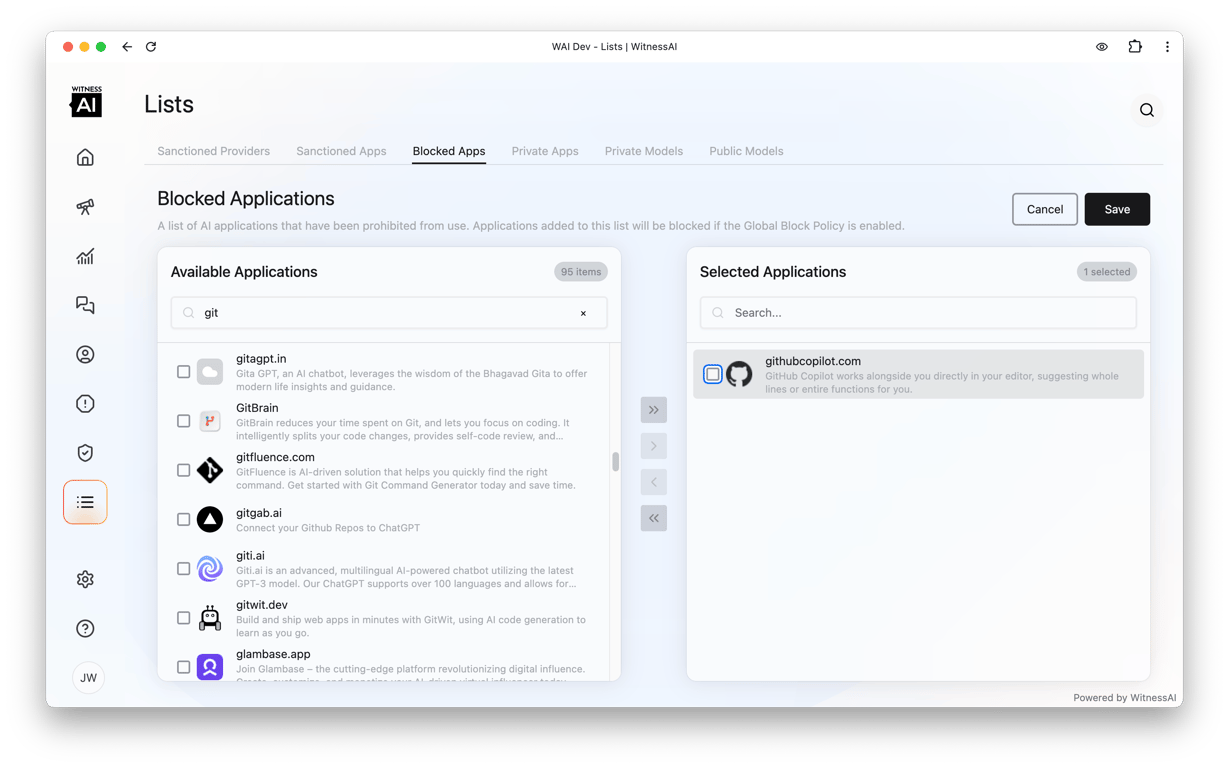Click the glambase.app purple icon
Image resolution: width=1229 pixels, height=768 pixels.
coord(210,667)
